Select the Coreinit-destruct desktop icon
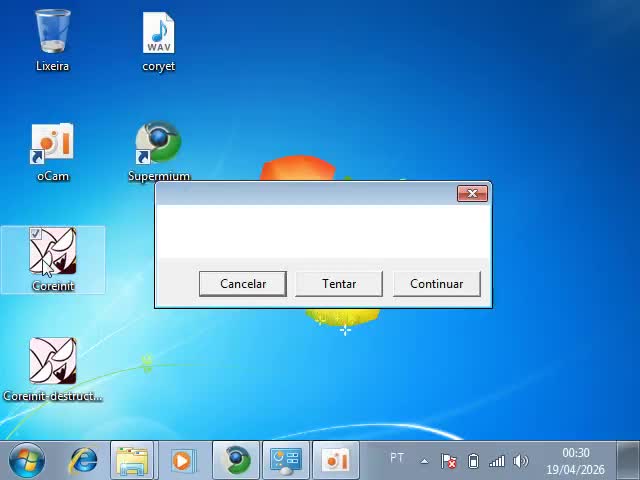640x480 pixels. click(x=53, y=363)
